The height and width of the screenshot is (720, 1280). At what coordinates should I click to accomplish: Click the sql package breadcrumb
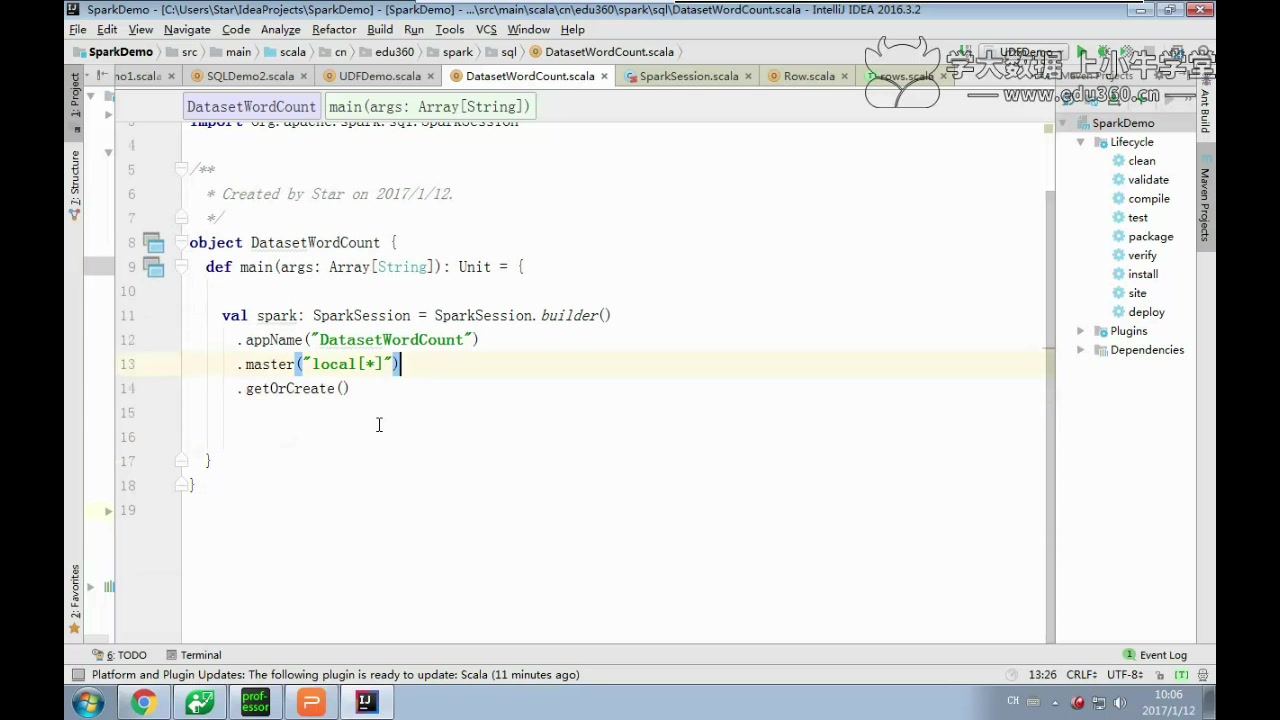click(x=501, y=52)
